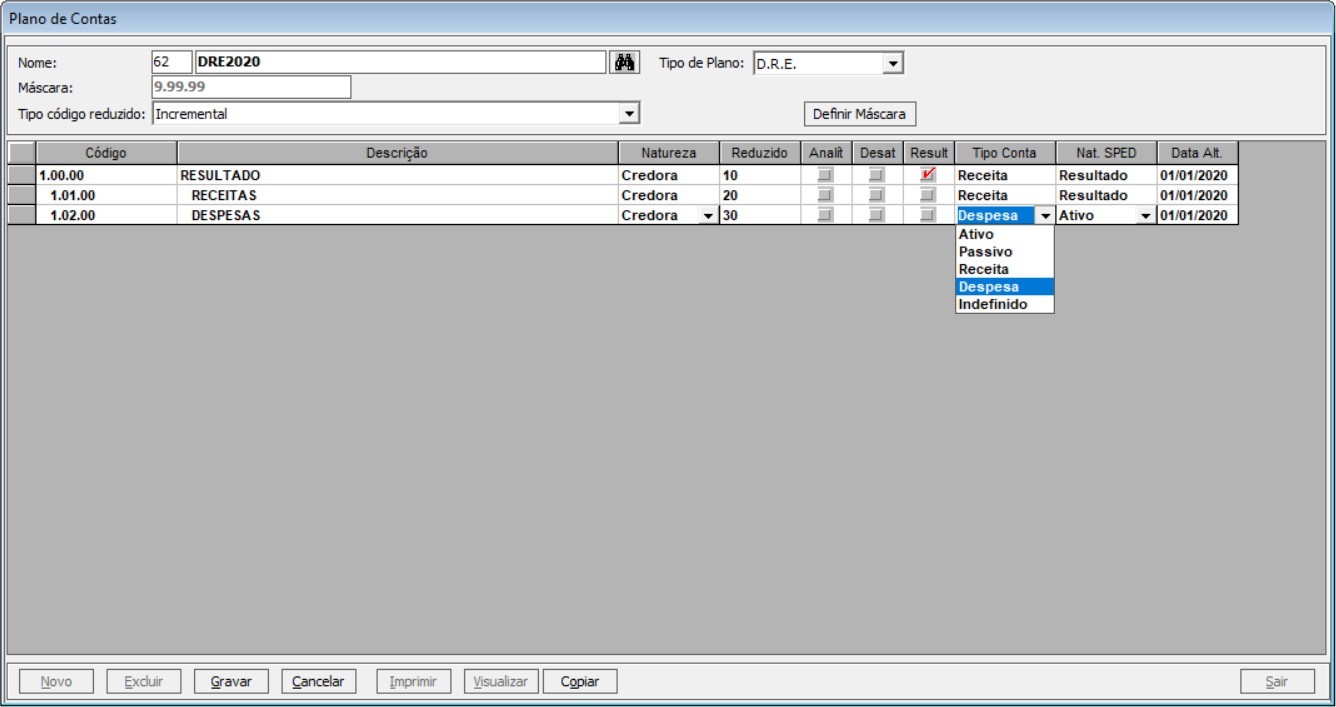Click Nat. SPED cell Resultado in RECEITAS row
This screenshot has width=1336, height=707.
pos(1106,195)
